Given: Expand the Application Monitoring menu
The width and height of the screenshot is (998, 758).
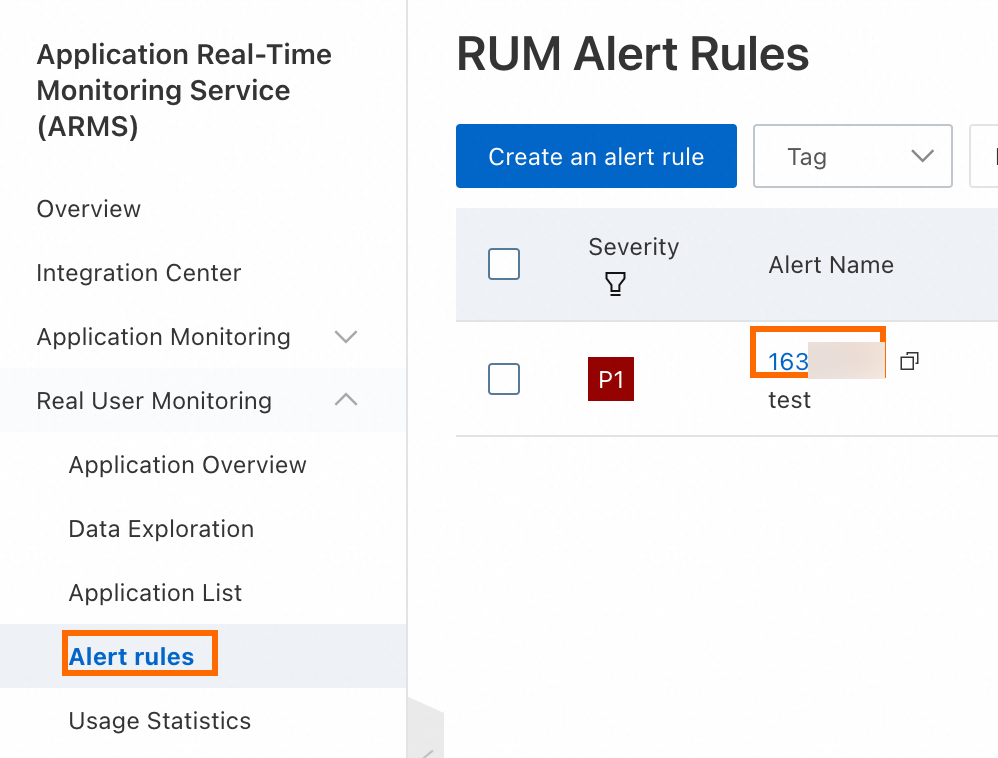Looking at the screenshot, I should point(346,337).
